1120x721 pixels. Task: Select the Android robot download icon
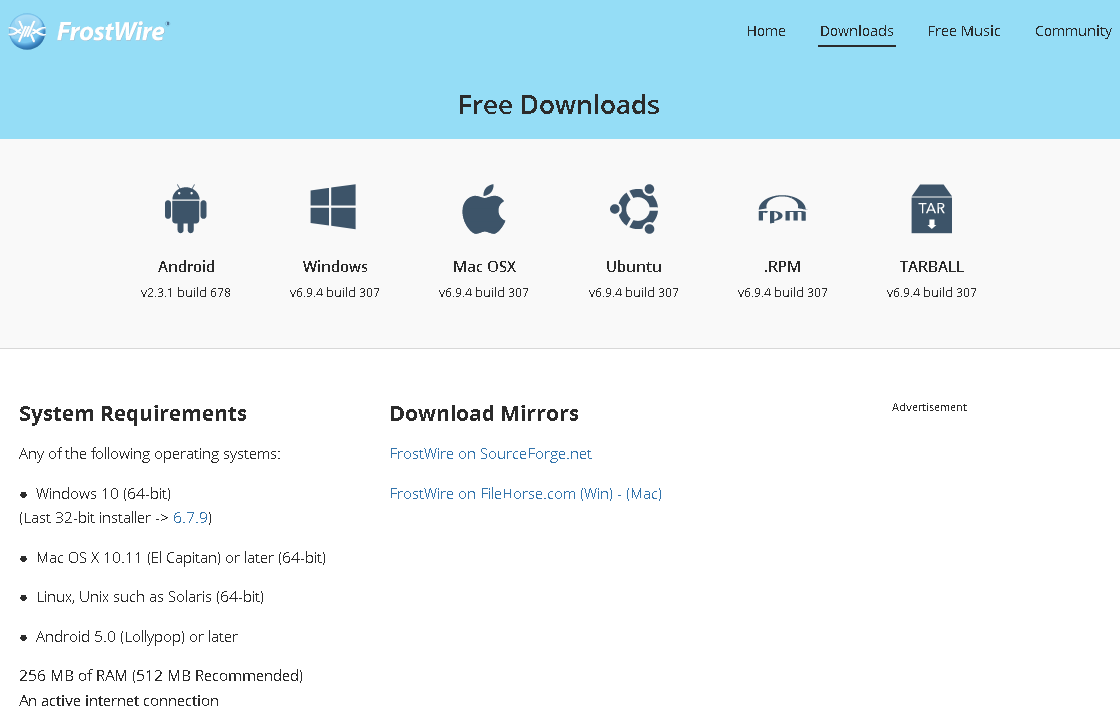coord(186,208)
